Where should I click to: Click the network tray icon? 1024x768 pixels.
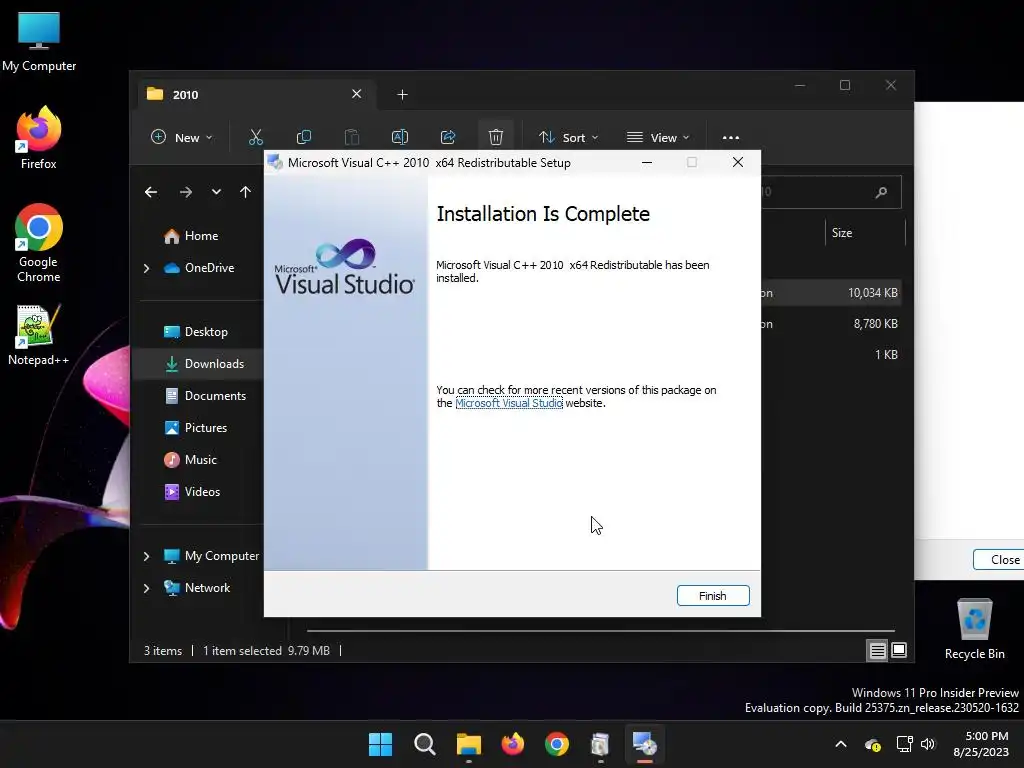(904, 744)
